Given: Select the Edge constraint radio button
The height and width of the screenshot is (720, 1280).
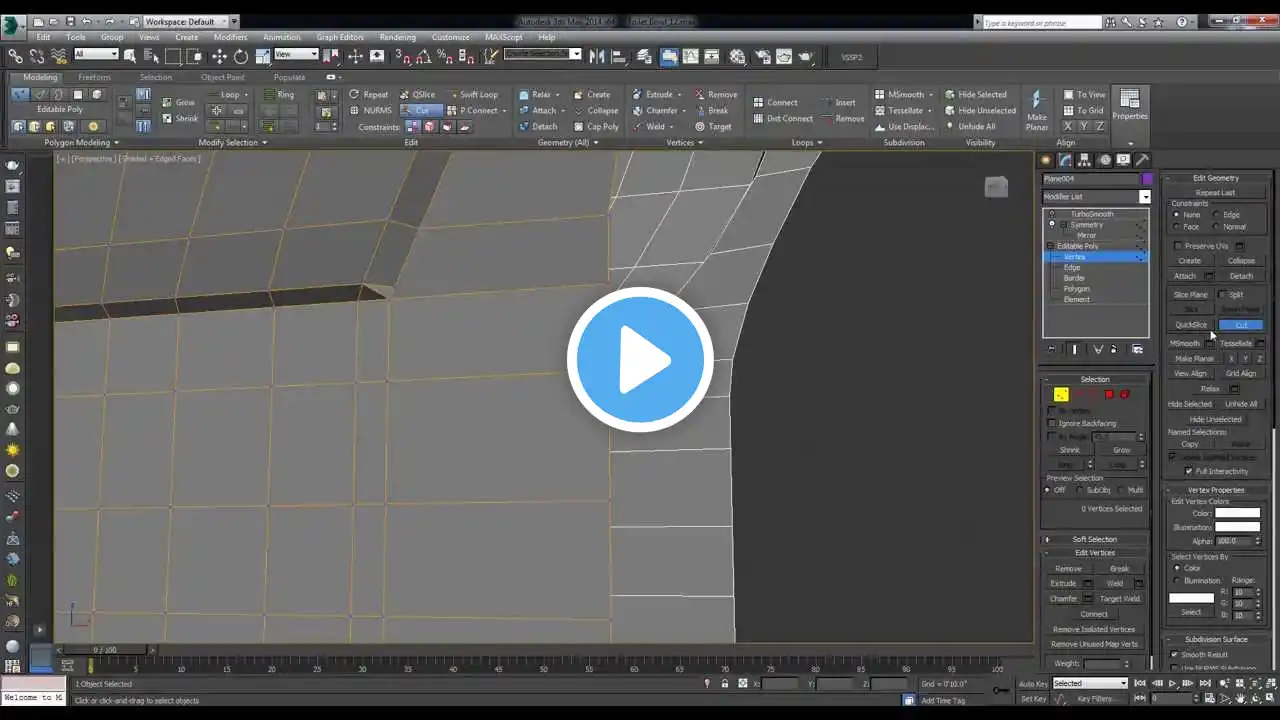Looking at the screenshot, I should 1216,215.
